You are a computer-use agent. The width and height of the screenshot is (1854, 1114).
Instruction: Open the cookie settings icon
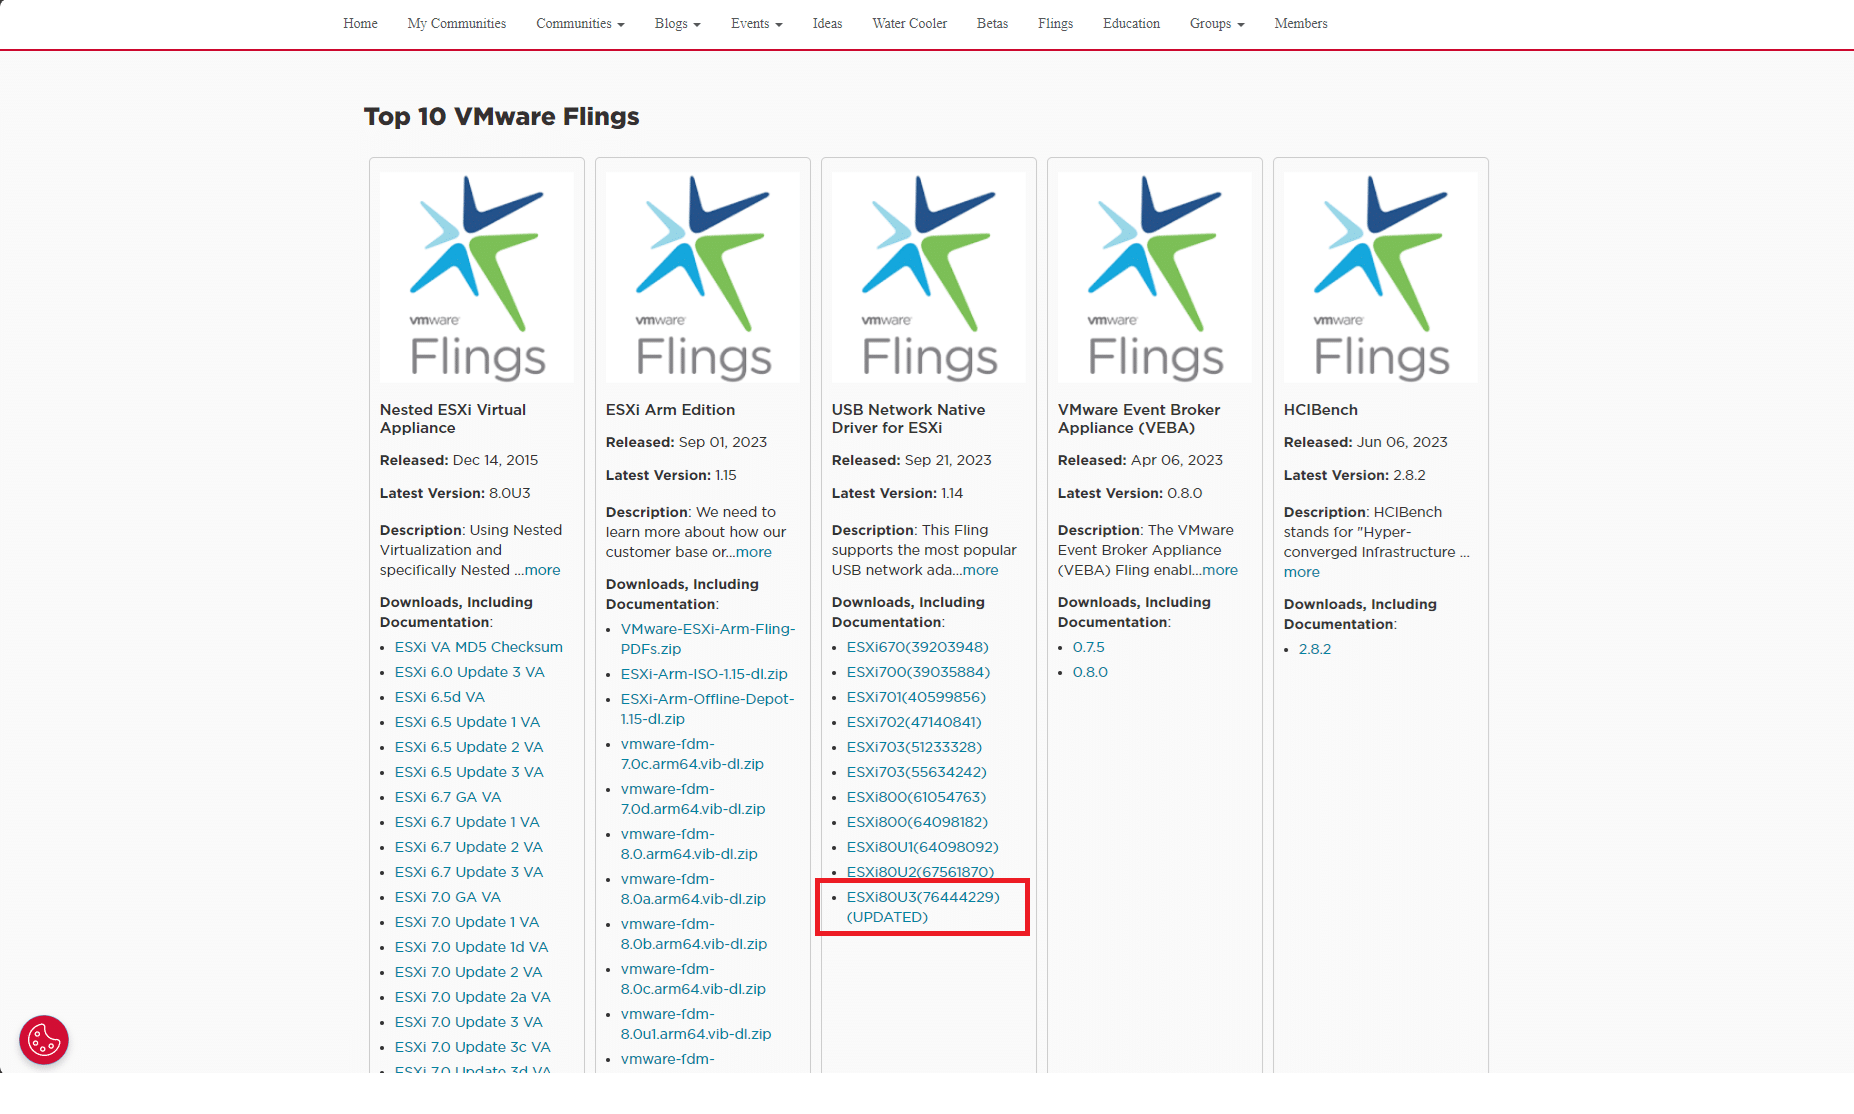[x=44, y=1040]
